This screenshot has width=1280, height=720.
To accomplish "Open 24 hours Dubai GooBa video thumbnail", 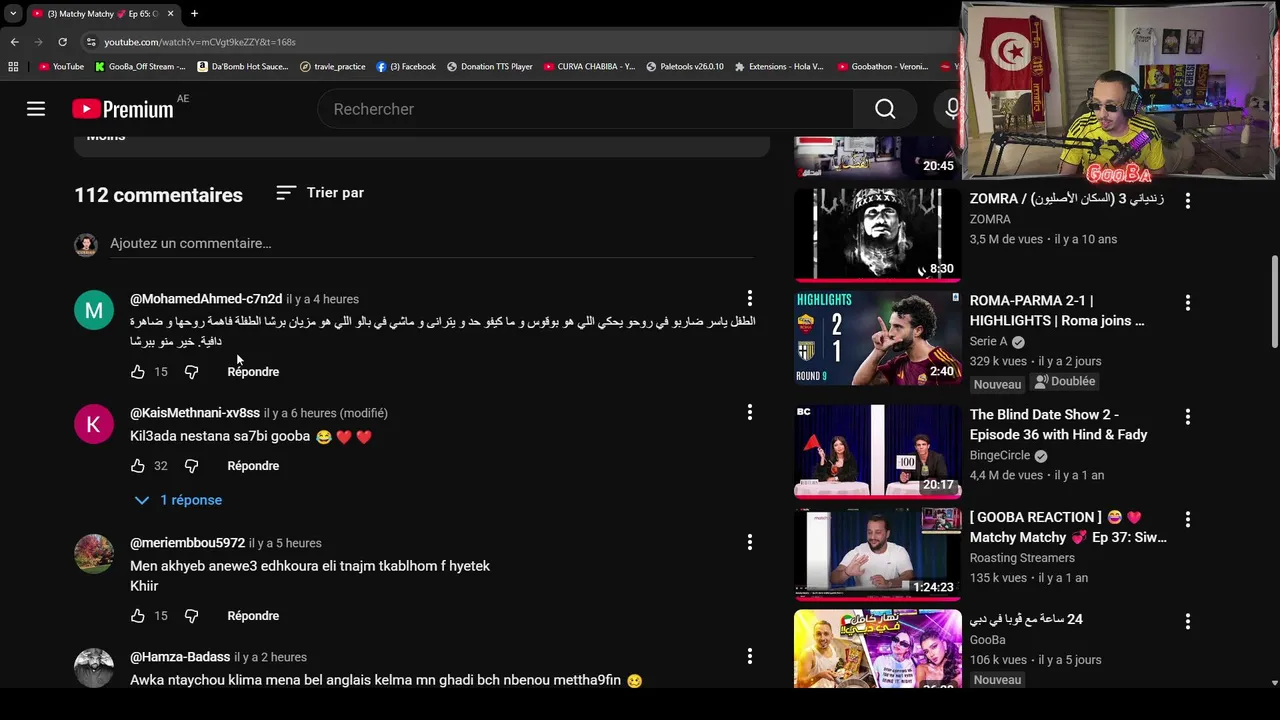I will point(877,648).
